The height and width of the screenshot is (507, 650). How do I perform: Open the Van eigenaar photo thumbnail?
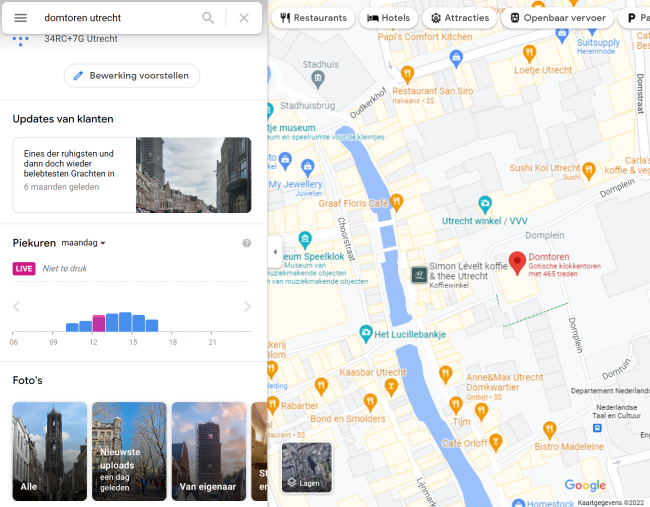[x=209, y=451]
